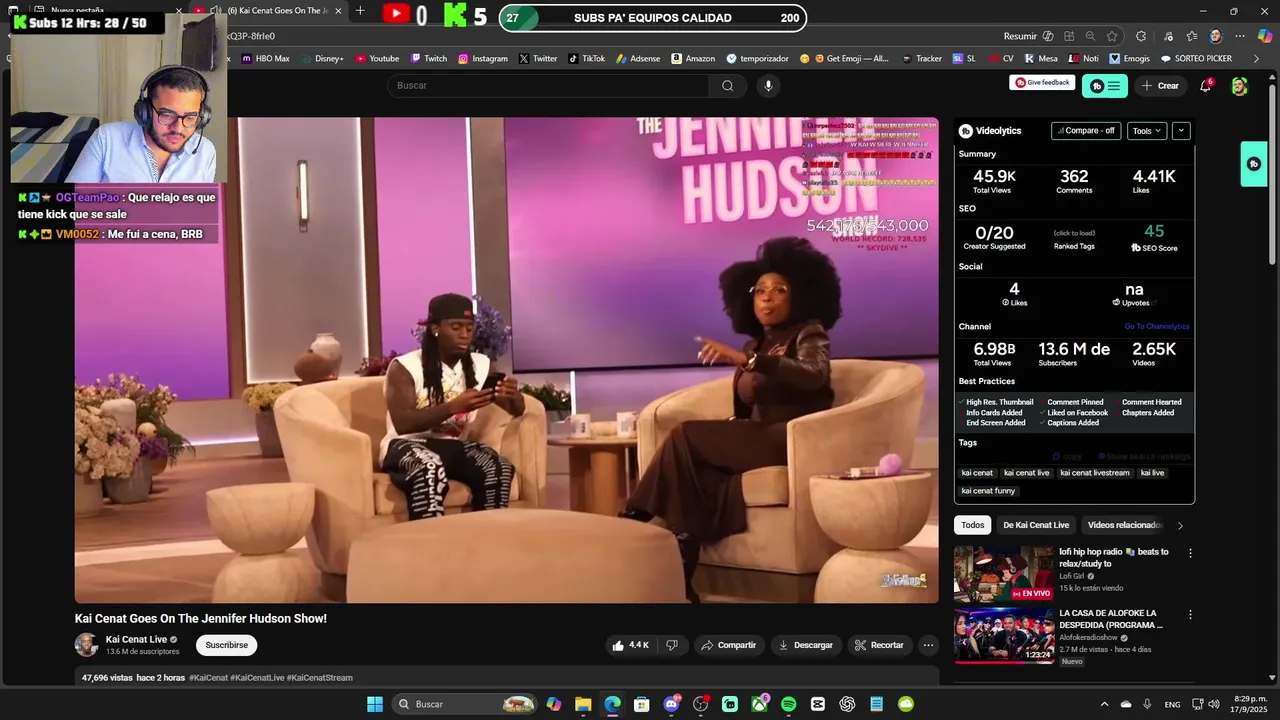Toggle Videolytics Compare - off button
This screenshot has height=720, width=1280.
[x=1086, y=131]
